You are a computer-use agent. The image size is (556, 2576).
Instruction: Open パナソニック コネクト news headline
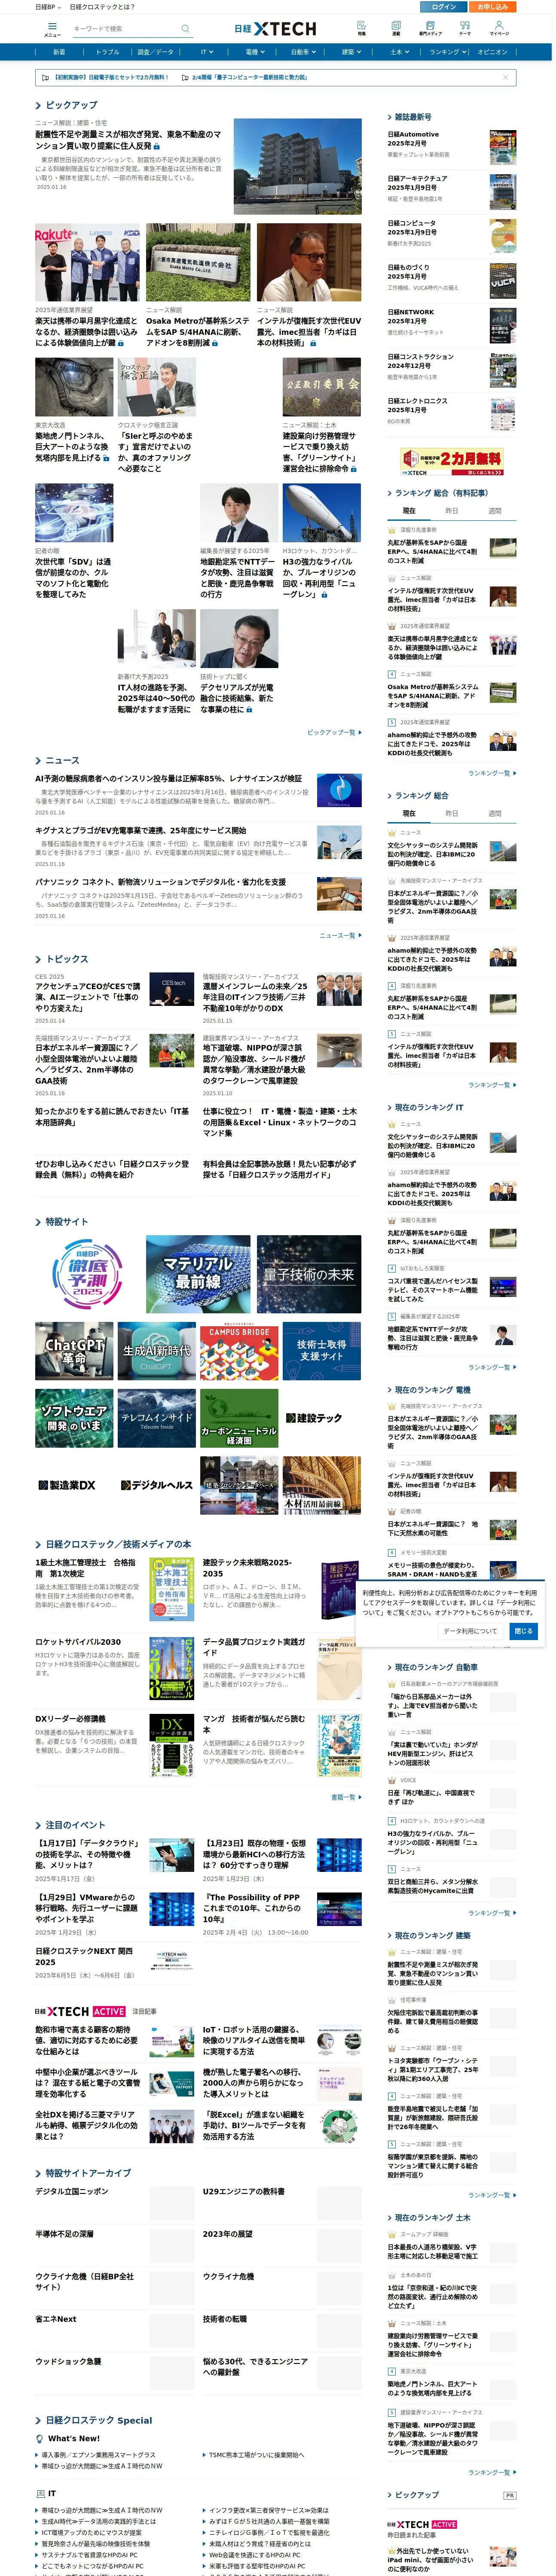click(x=160, y=882)
